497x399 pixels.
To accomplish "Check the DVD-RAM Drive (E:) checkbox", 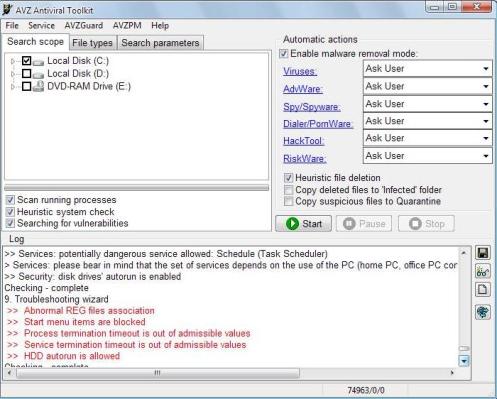I will 27,86.
